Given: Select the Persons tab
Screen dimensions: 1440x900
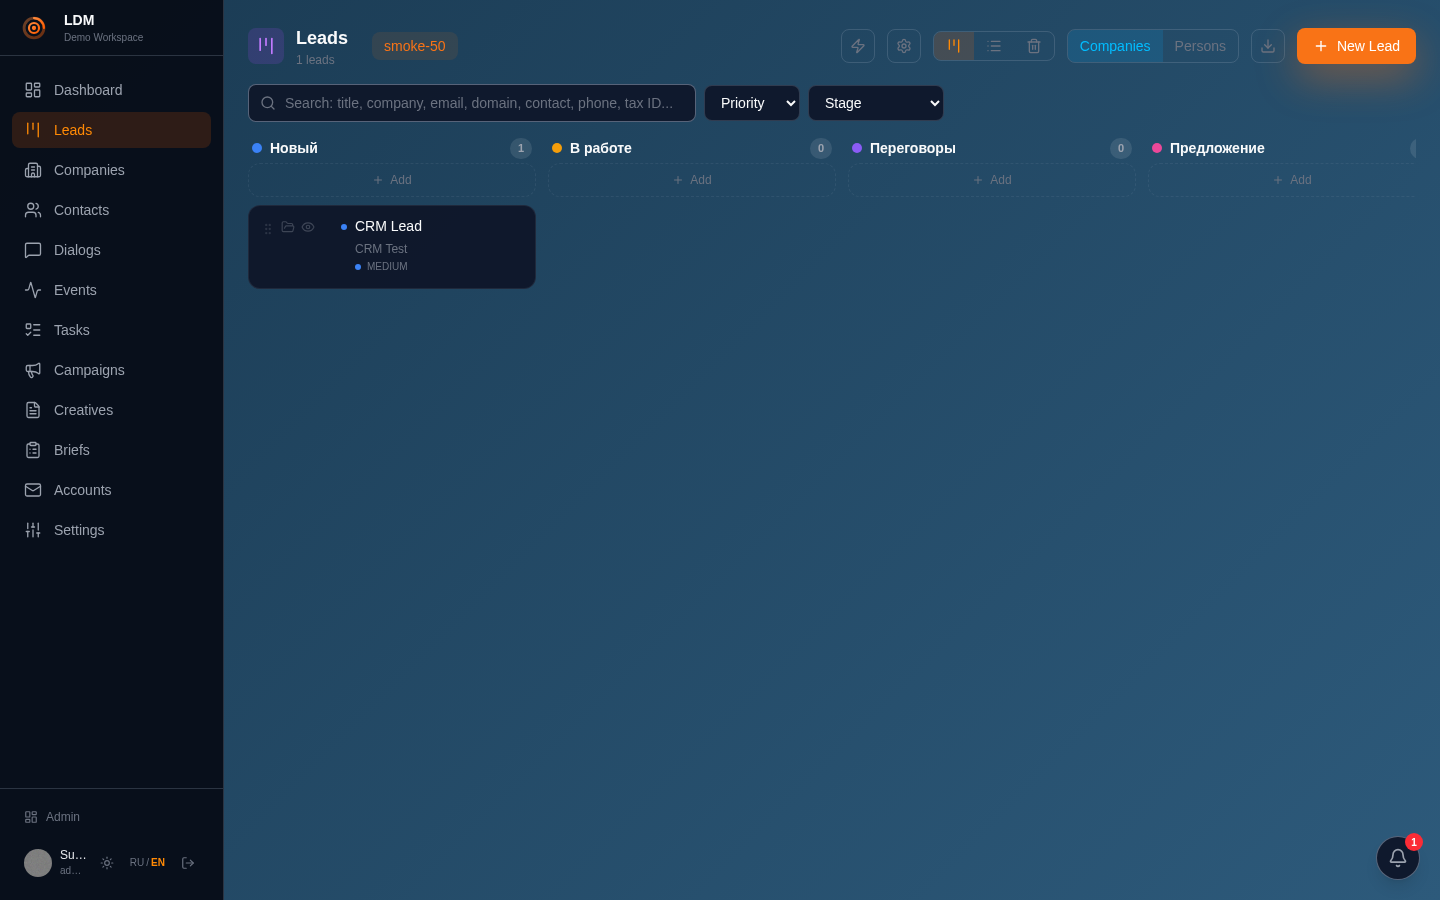Looking at the screenshot, I should pyautogui.click(x=1200, y=46).
